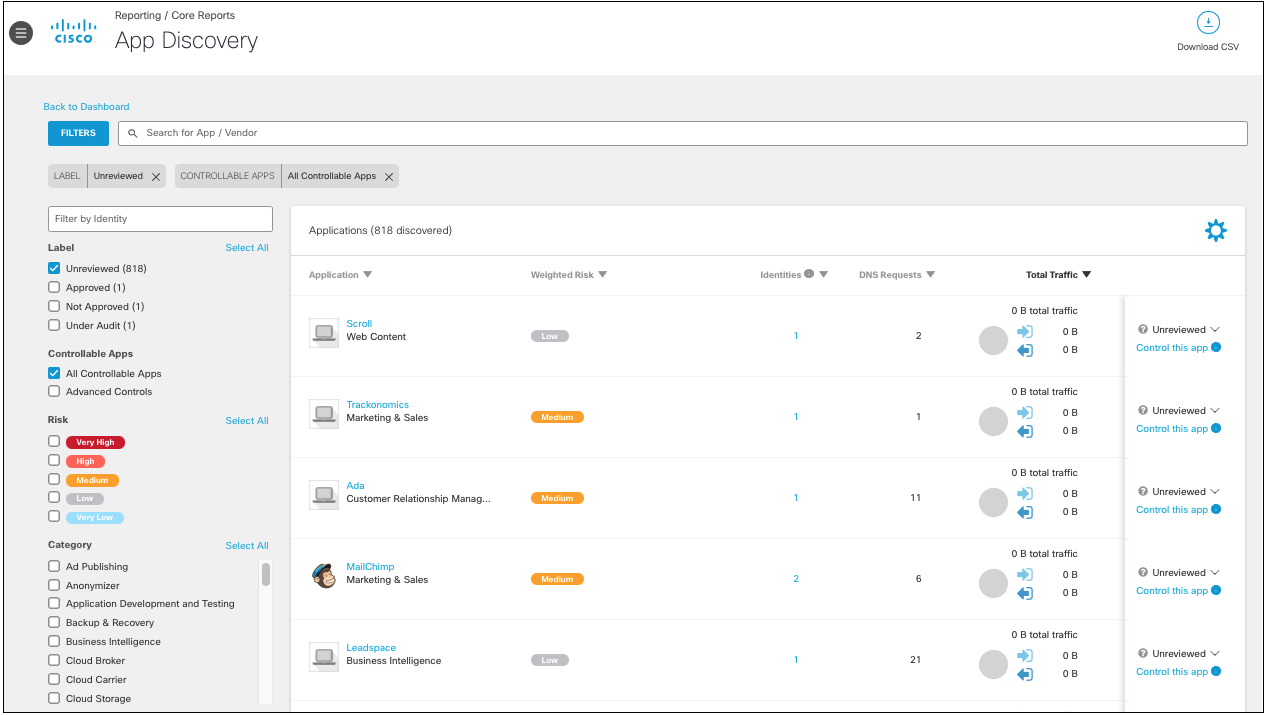1265x715 pixels.
Task: Click the Search for App / Vendor field
Action: pyautogui.click(x=683, y=133)
